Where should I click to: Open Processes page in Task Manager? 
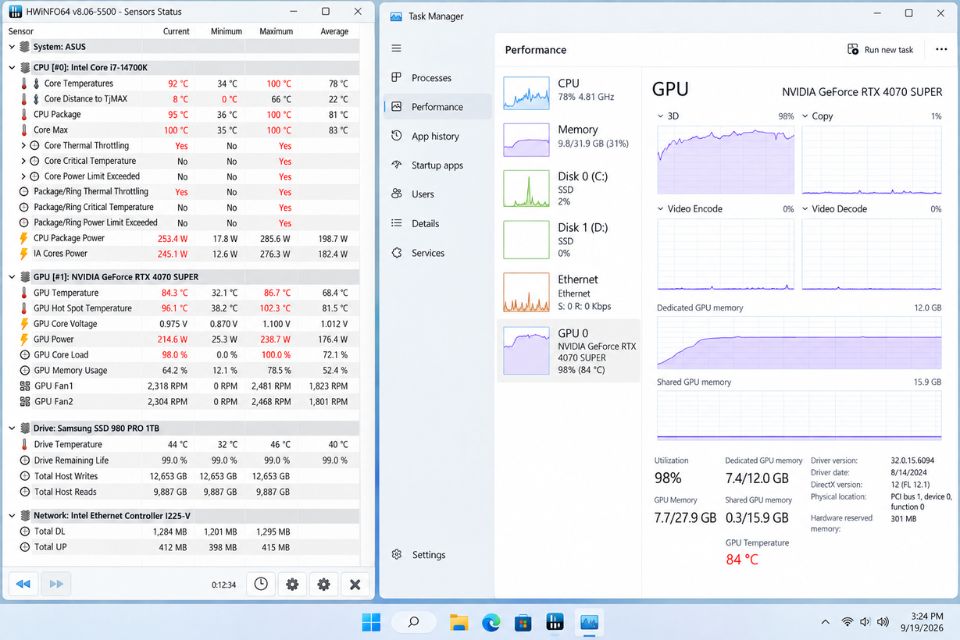click(437, 78)
